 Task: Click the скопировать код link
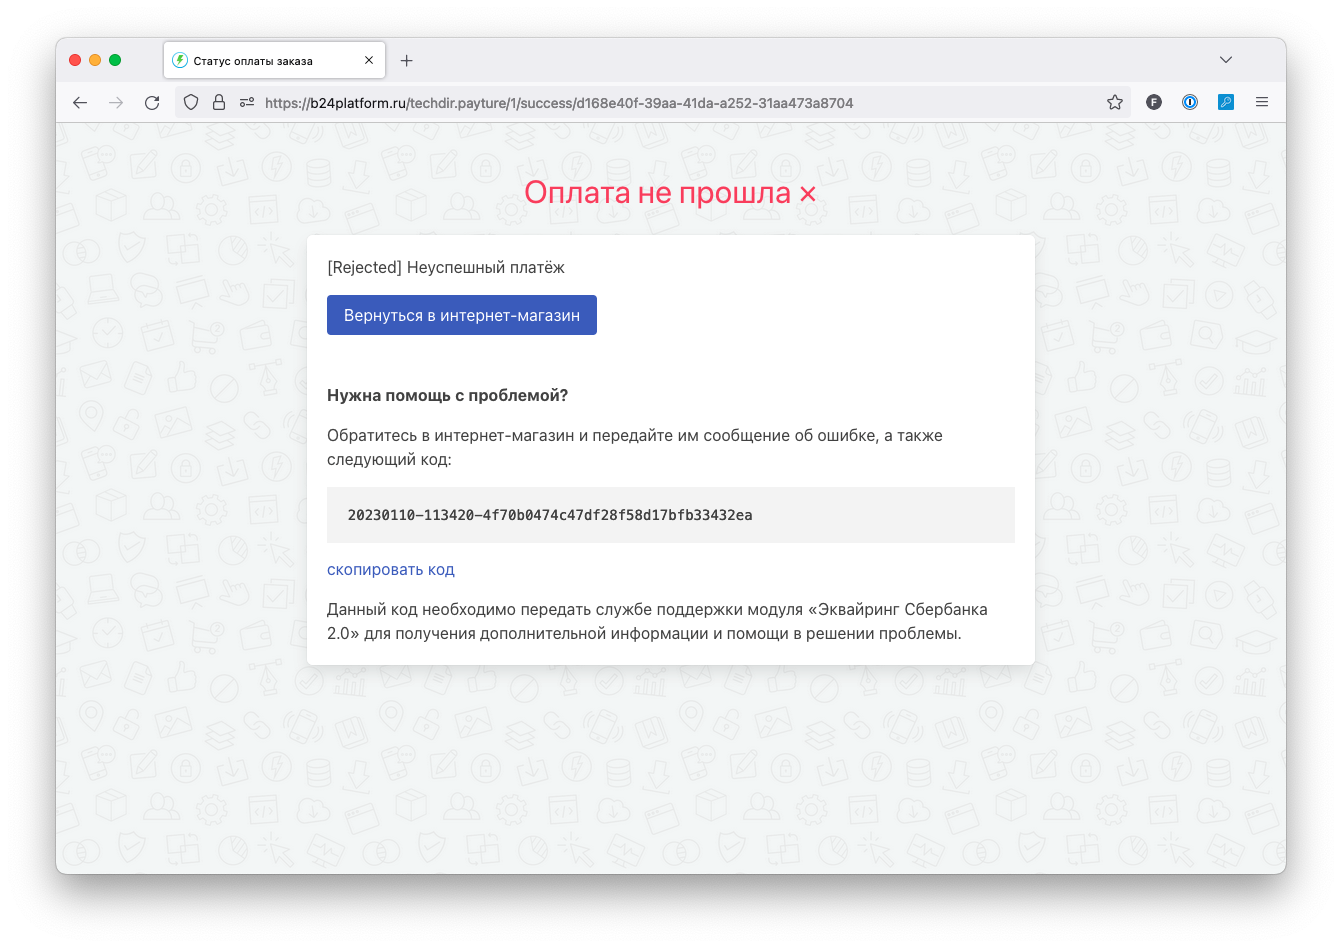pos(391,569)
